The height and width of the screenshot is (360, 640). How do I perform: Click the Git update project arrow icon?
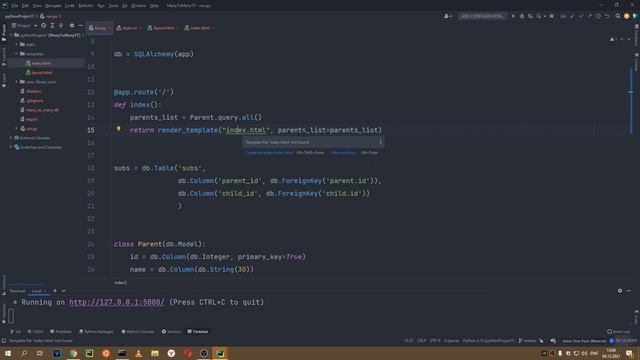572,16
